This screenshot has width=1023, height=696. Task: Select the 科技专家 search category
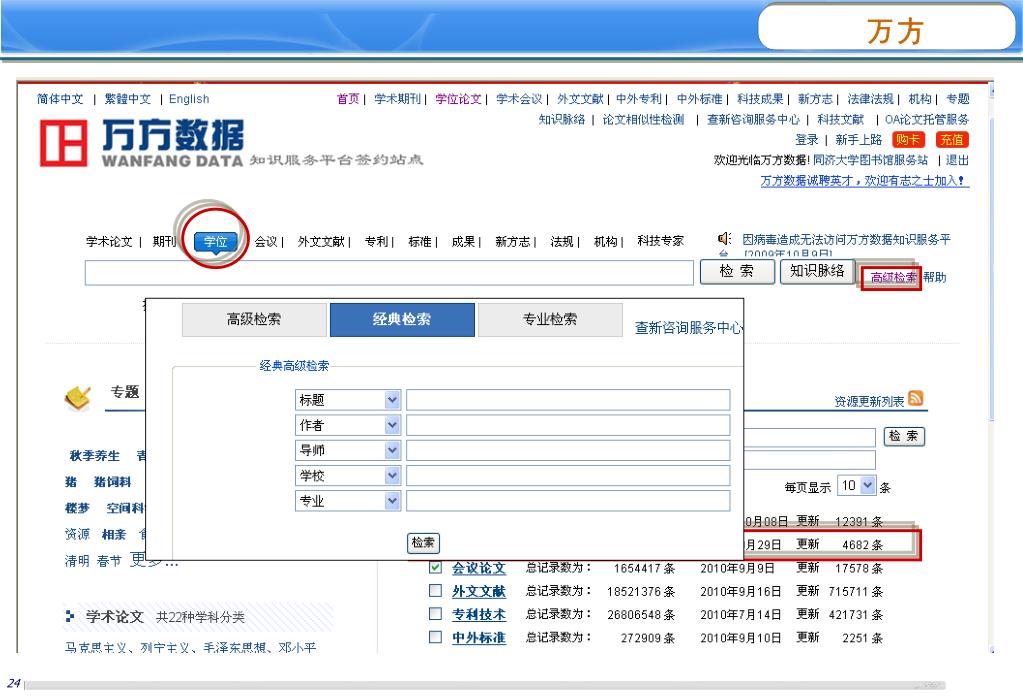[x=660, y=241]
